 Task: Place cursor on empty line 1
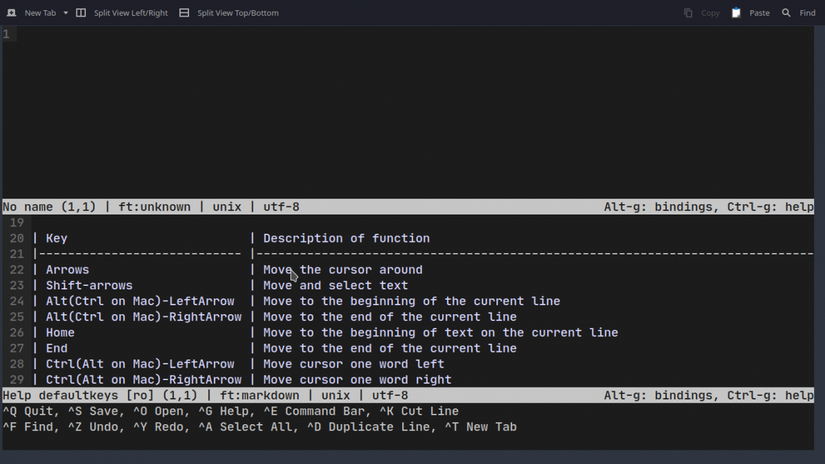410,34
